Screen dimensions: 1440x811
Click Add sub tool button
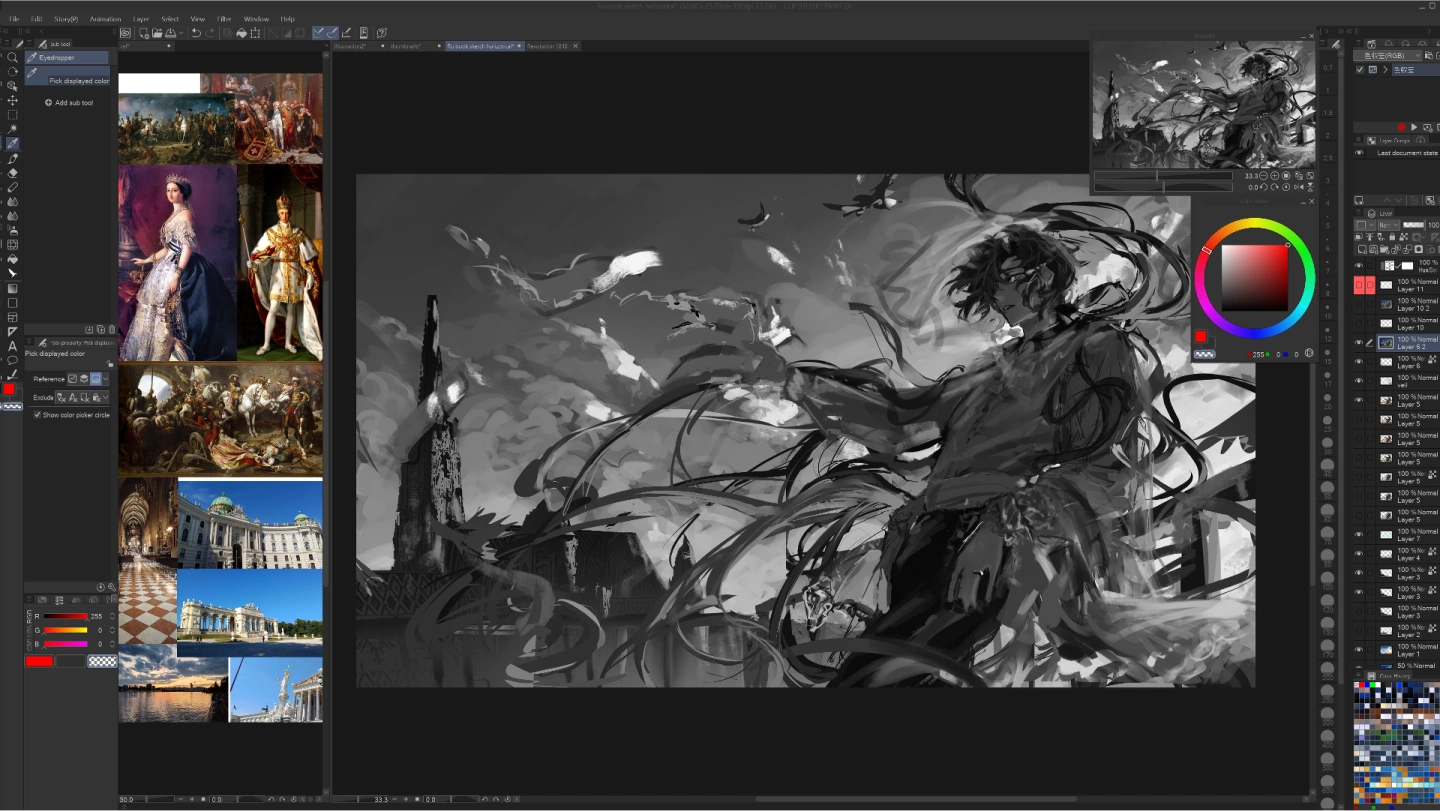point(69,103)
